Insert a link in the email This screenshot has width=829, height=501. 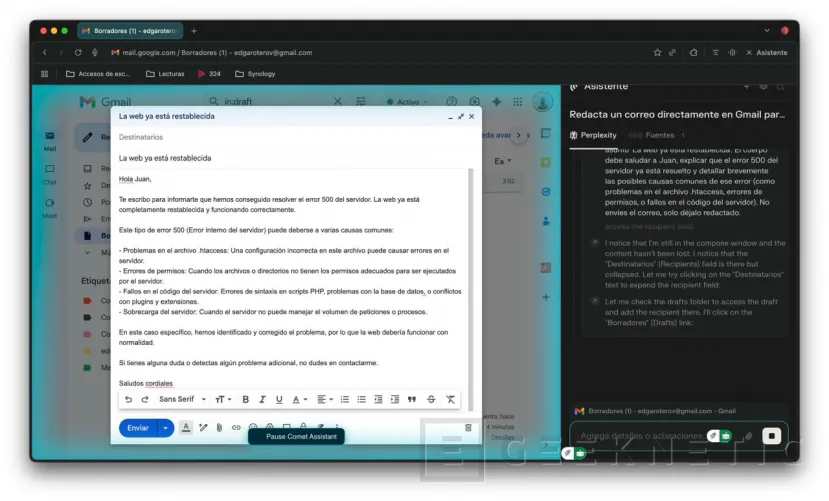(x=236, y=428)
